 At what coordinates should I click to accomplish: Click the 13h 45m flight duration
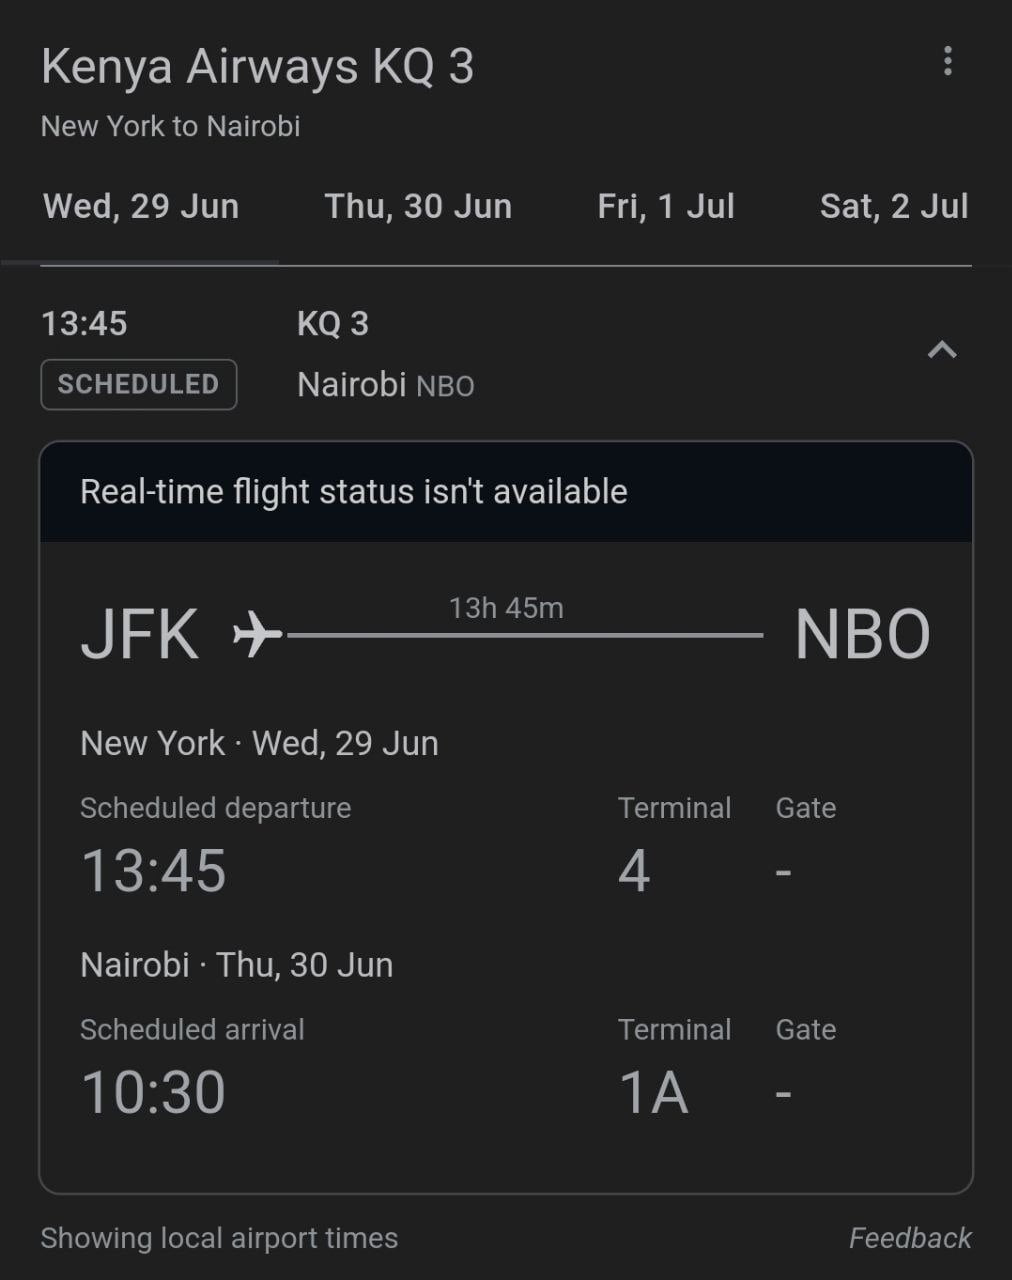[506, 608]
